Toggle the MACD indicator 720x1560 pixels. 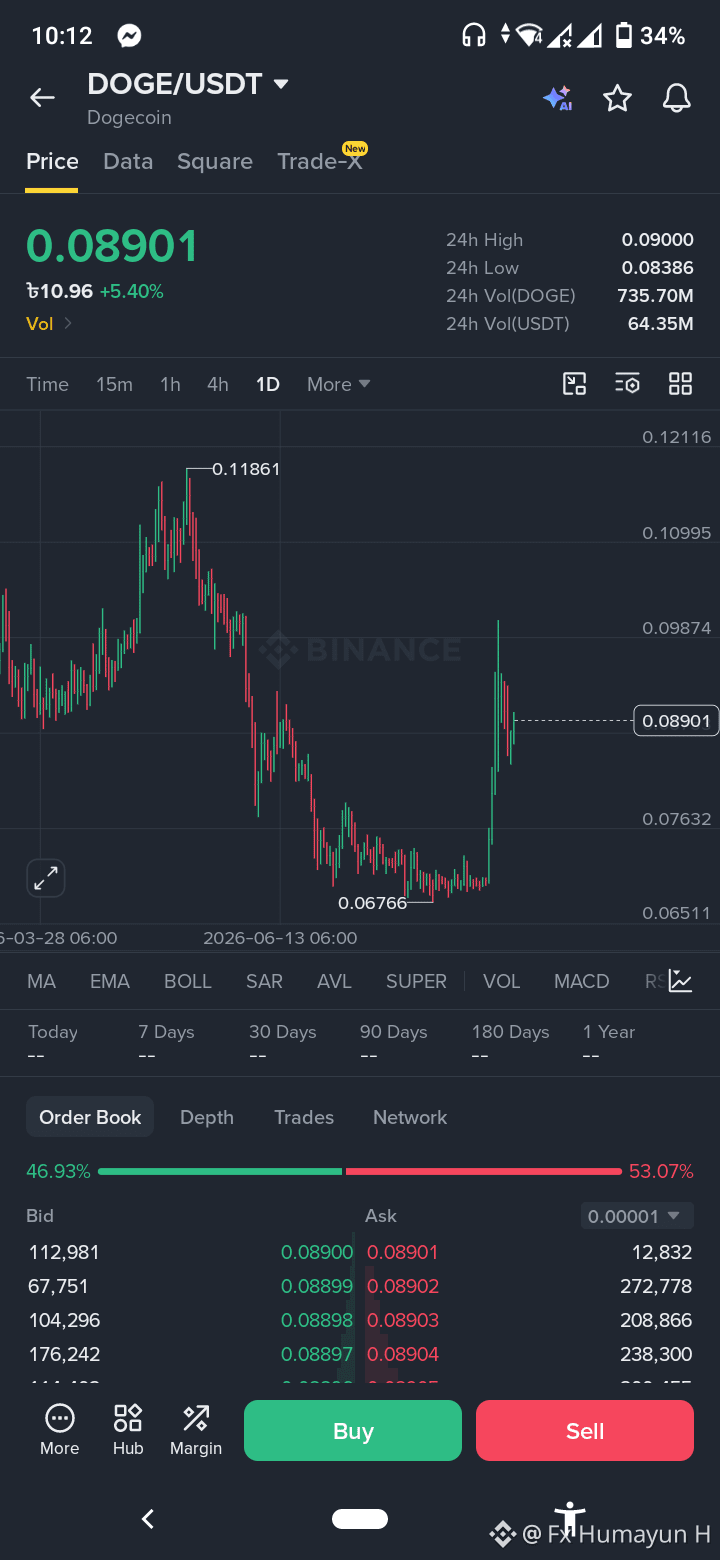(x=582, y=981)
